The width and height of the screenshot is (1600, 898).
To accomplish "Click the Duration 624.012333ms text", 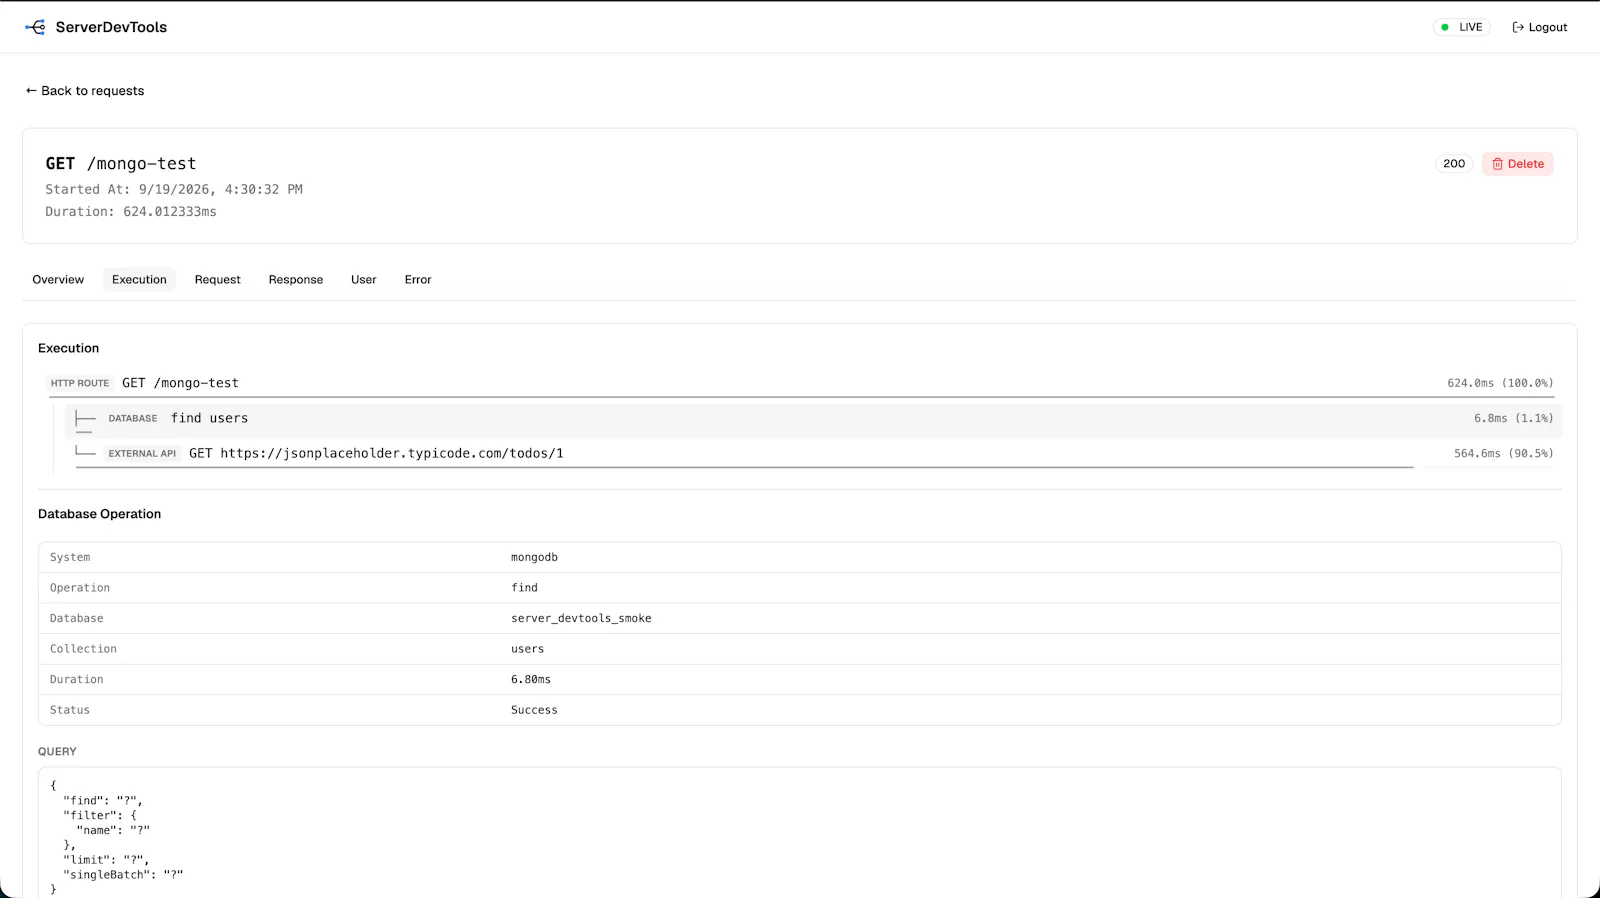I will click(131, 212).
